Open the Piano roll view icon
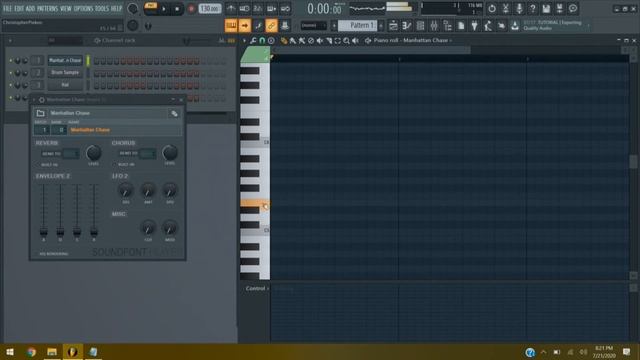This screenshot has height=360, width=640. [407, 26]
